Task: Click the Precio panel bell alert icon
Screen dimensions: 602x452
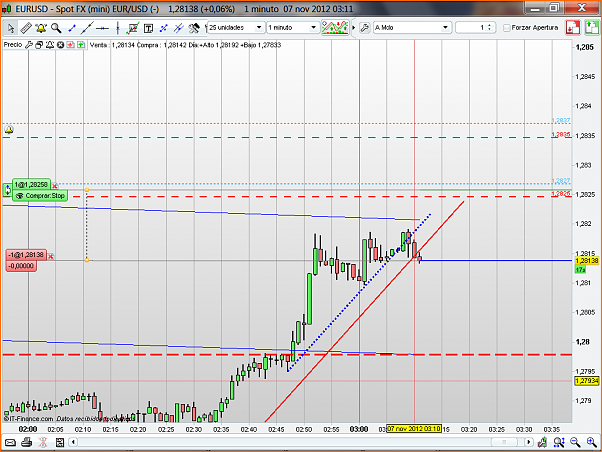Action: point(50,45)
